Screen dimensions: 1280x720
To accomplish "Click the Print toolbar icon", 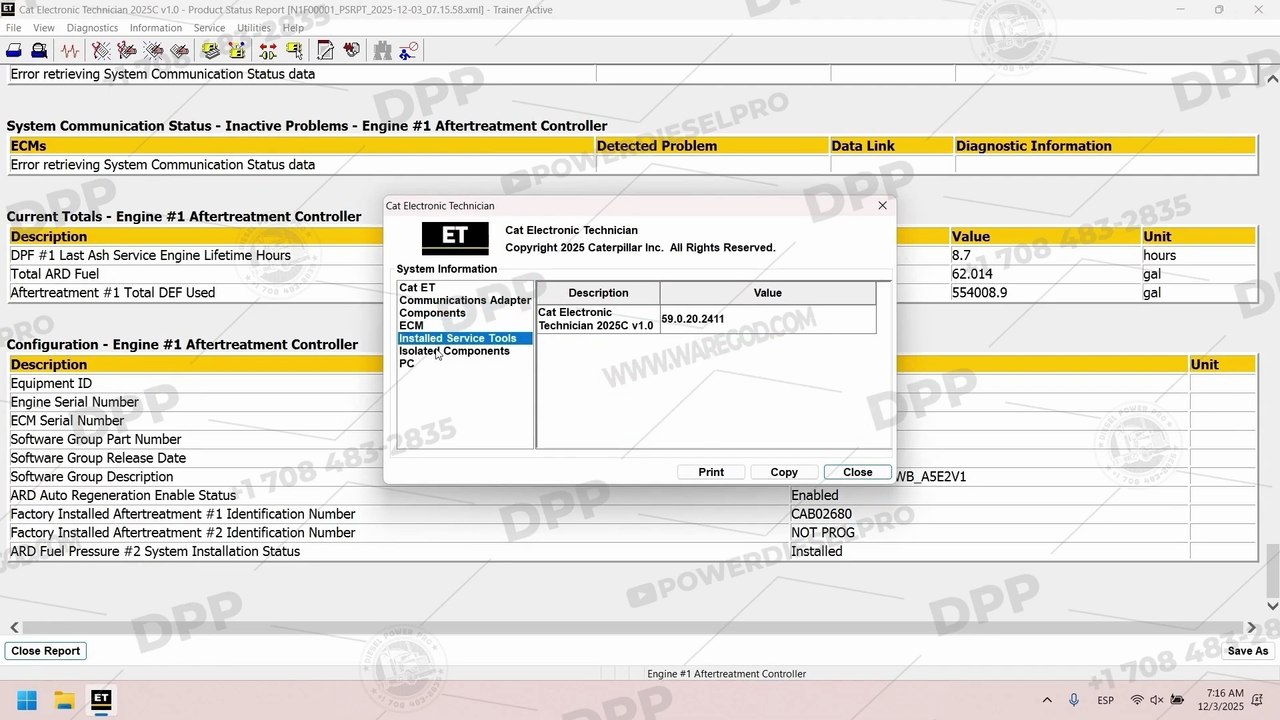I will coord(14,50).
